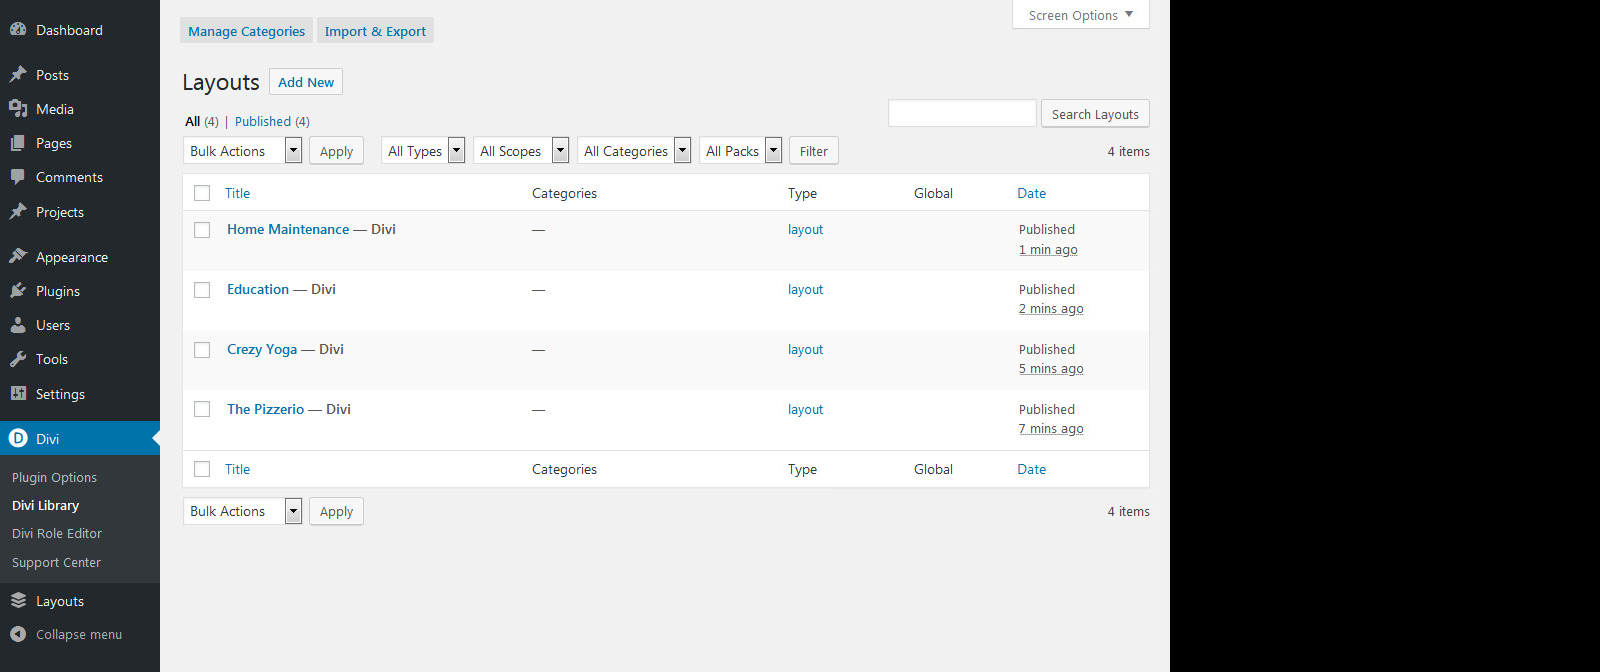Check the Education layout checkbox

point(202,290)
